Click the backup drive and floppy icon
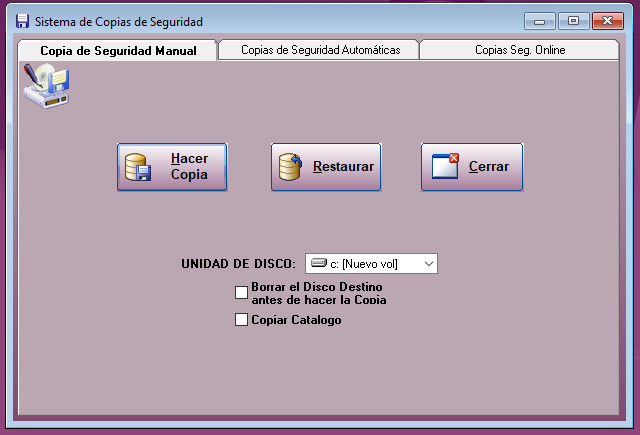 point(46,85)
